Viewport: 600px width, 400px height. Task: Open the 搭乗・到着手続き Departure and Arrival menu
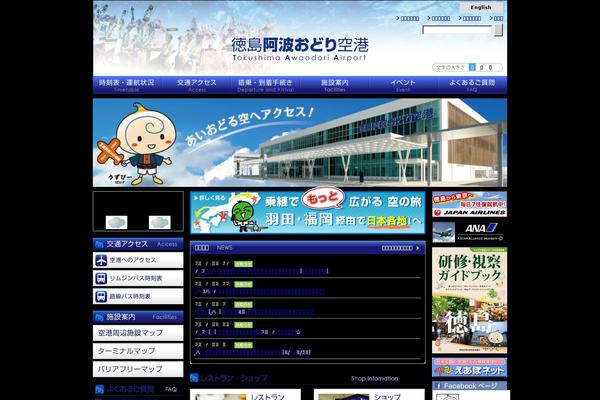coord(266,85)
